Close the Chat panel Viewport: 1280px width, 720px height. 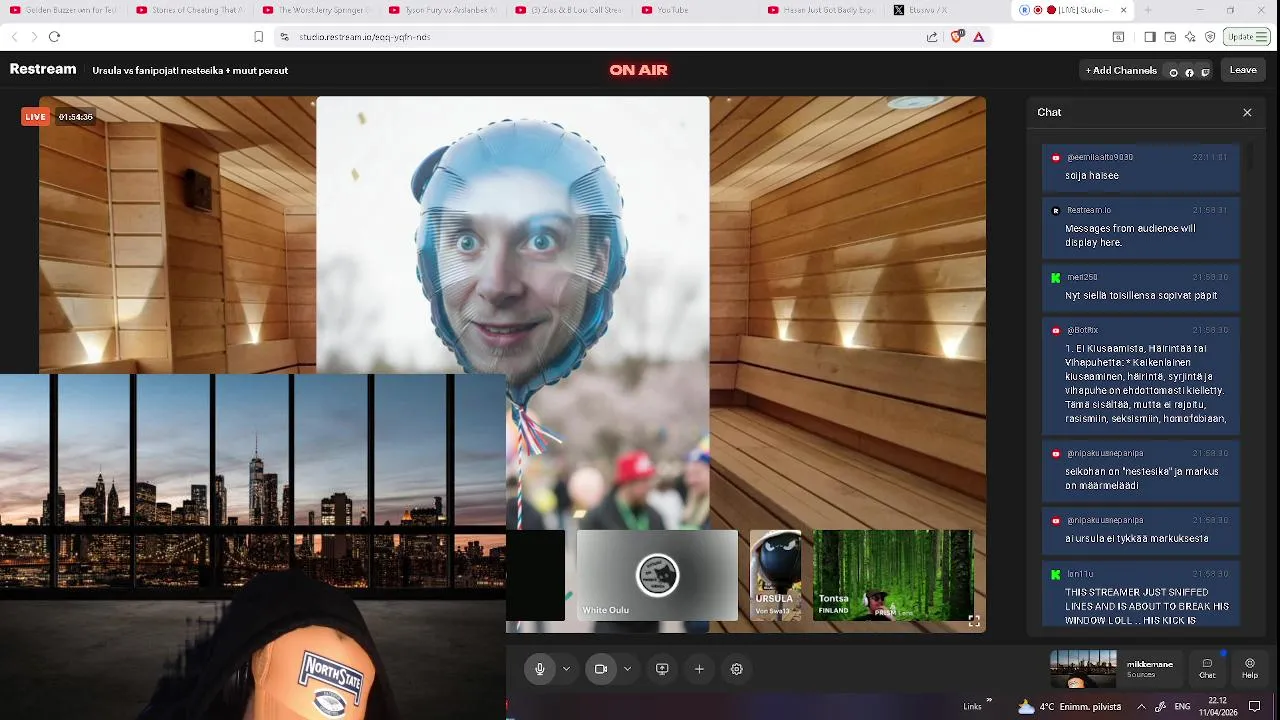click(1247, 112)
